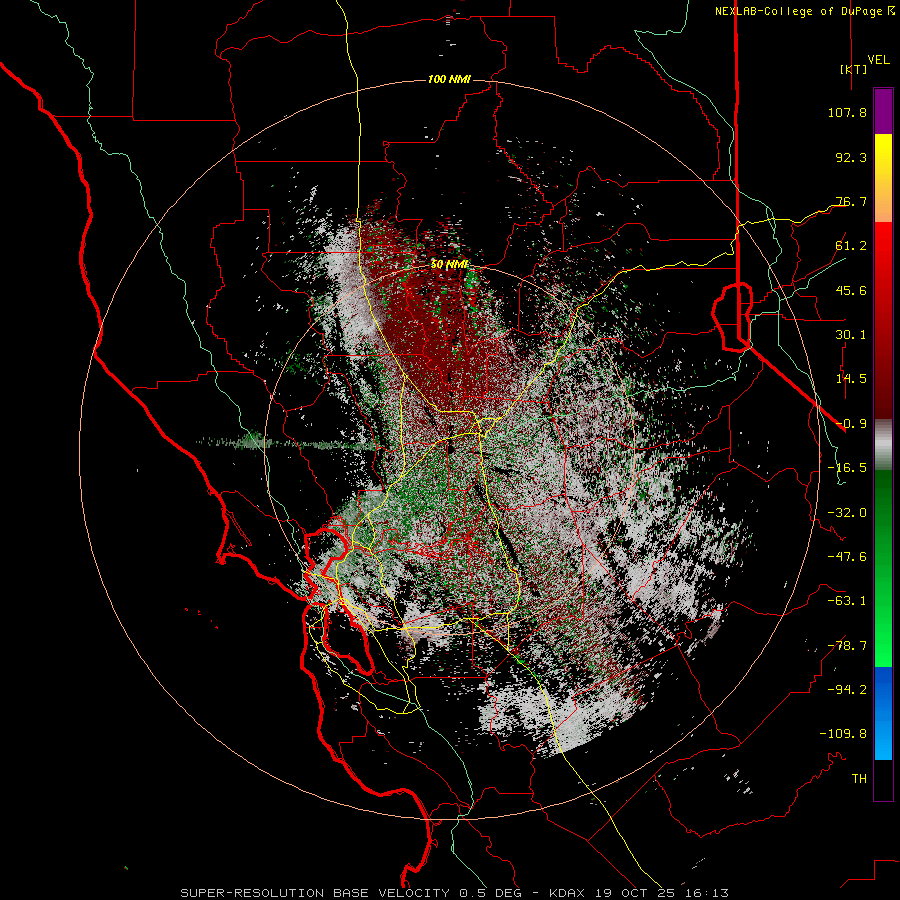Pick the black TH segment of the color bar
The image size is (900, 900).
point(883,779)
